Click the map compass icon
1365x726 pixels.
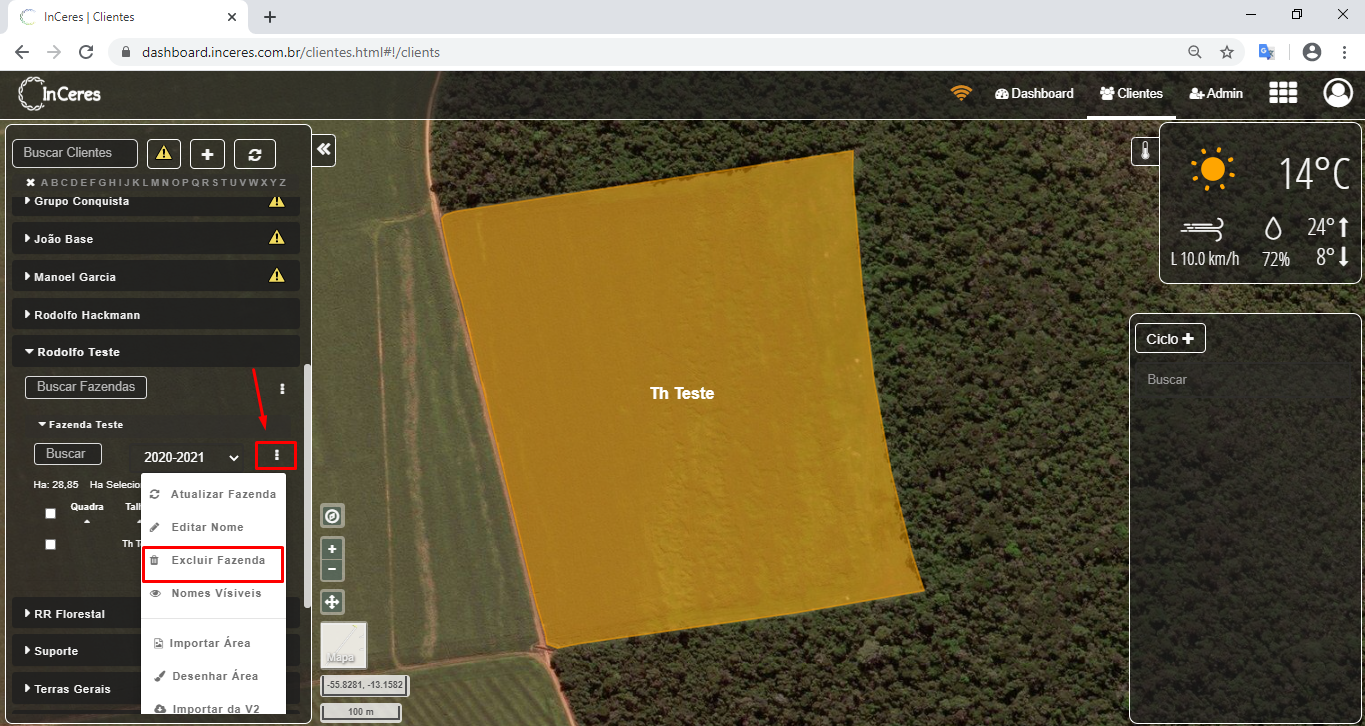pos(332,516)
